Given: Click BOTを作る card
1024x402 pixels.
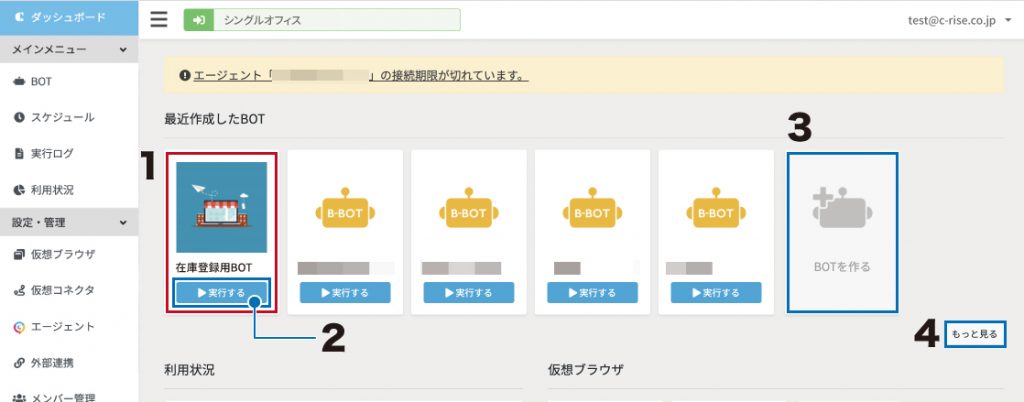Looking at the screenshot, I should (x=842, y=232).
